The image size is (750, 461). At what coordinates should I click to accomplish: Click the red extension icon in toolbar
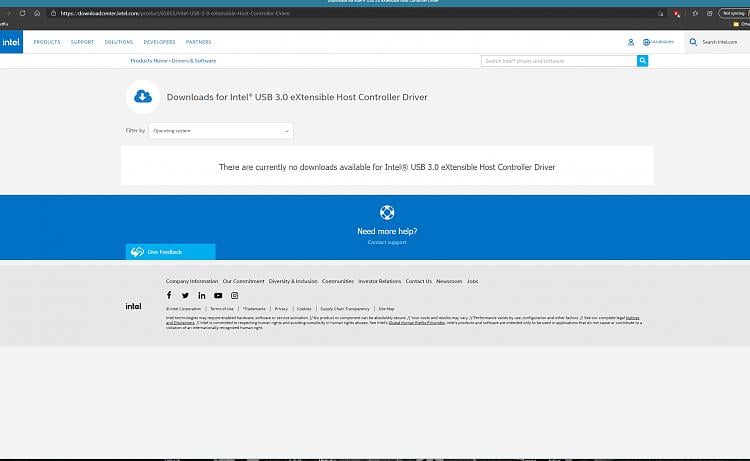pyautogui.click(x=677, y=14)
